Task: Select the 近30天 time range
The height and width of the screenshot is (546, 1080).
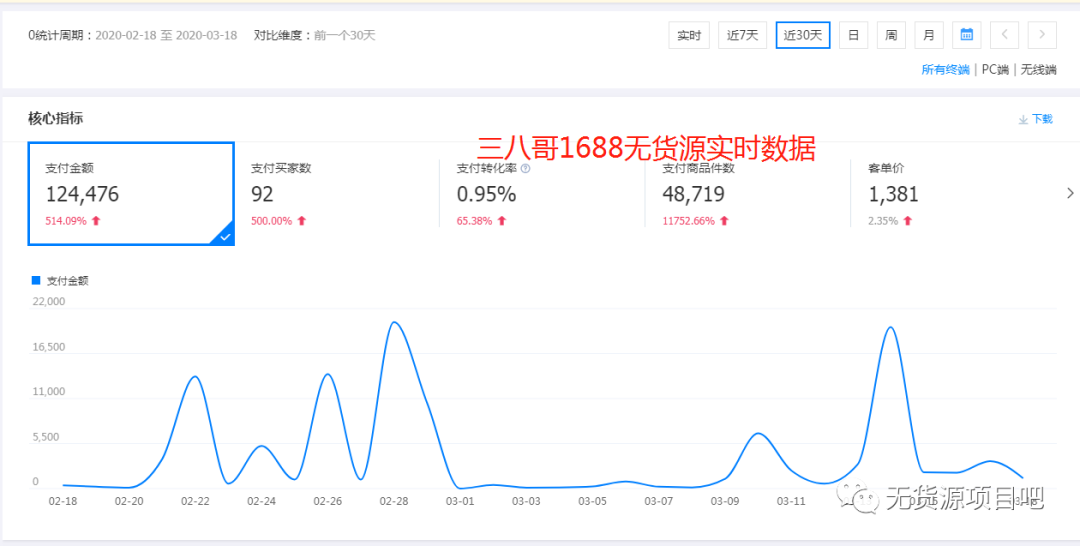Action: [802, 35]
